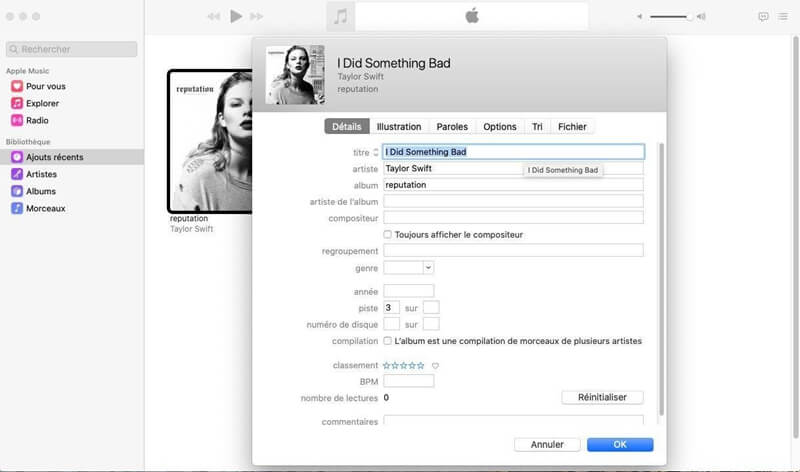Screen dimensions: 800x472
Task: Confirm with the OK button
Action: pyautogui.click(x=620, y=444)
